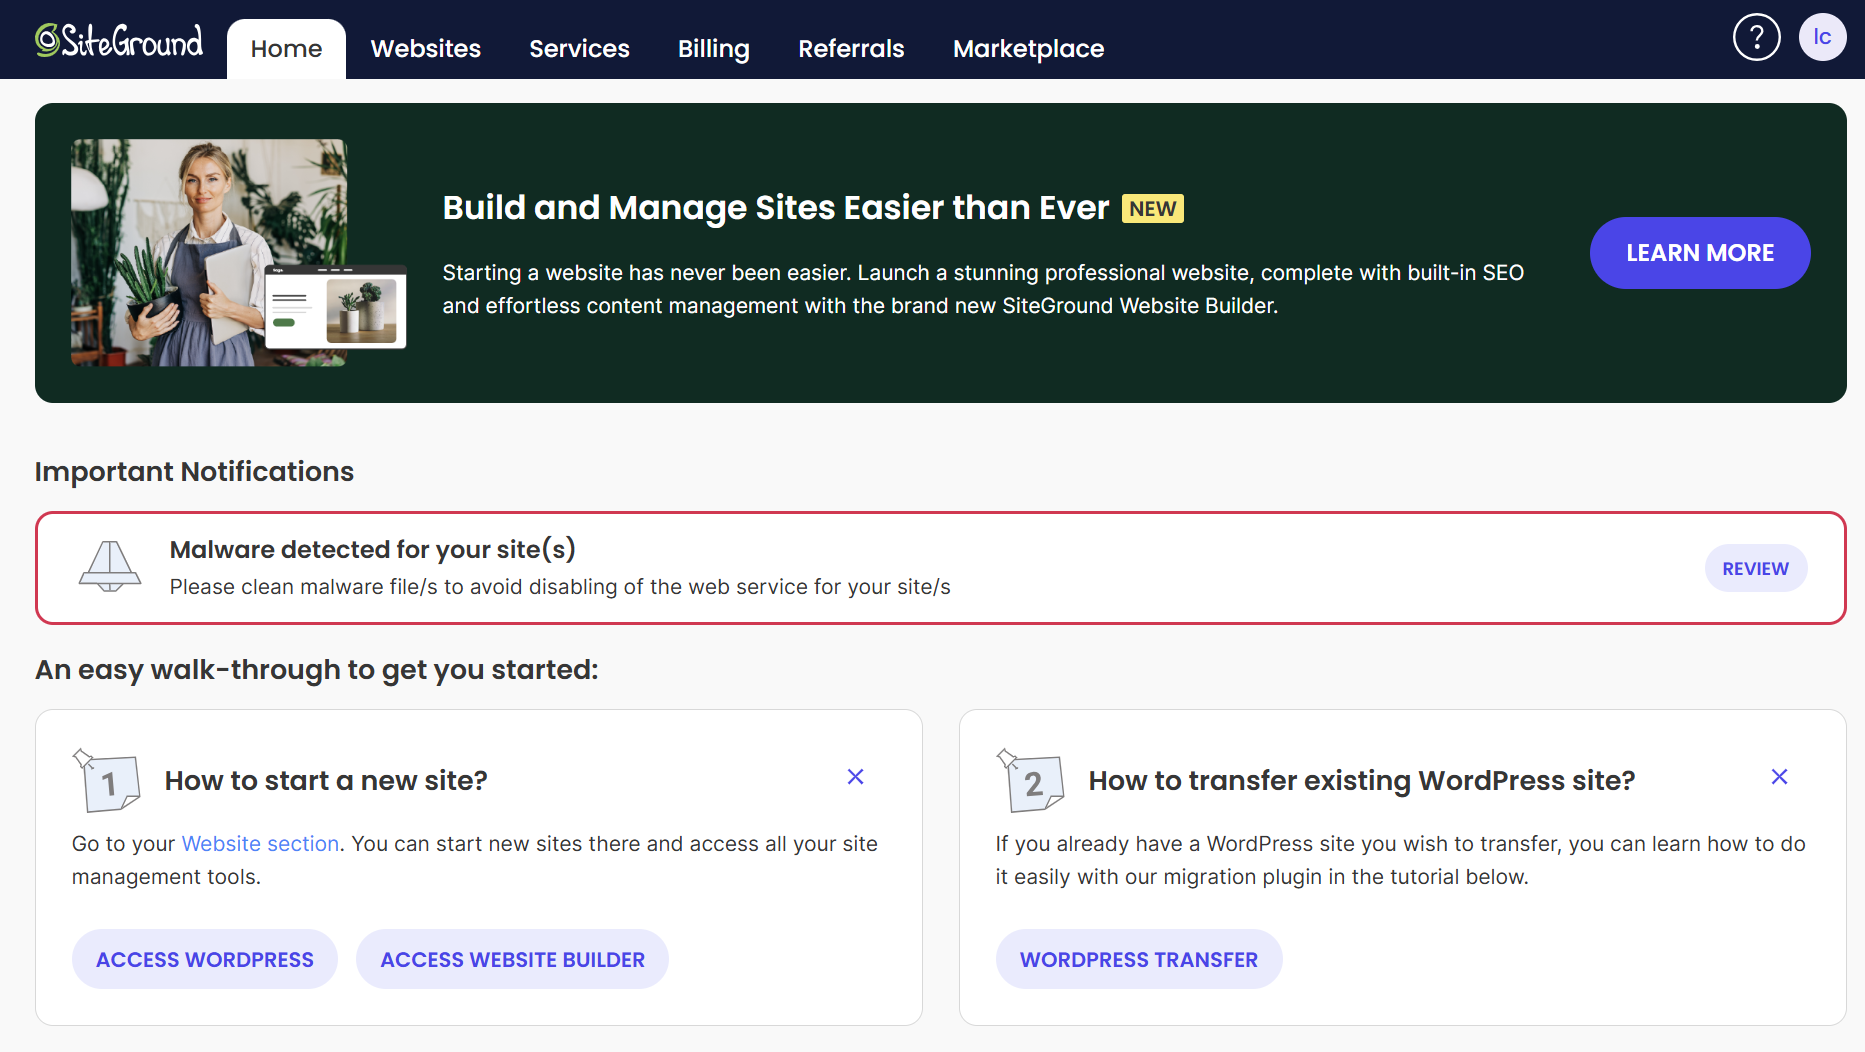
Task: Click the step 1 pinned note icon
Action: pyautogui.click(x=106, y=780)
